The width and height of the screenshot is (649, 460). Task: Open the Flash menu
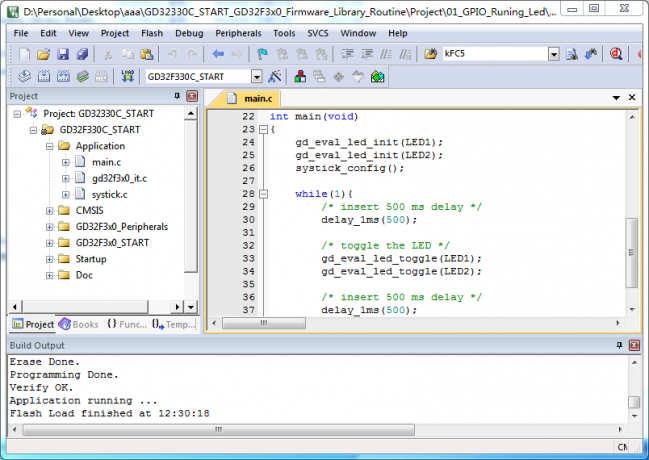[x=152, y=33]
